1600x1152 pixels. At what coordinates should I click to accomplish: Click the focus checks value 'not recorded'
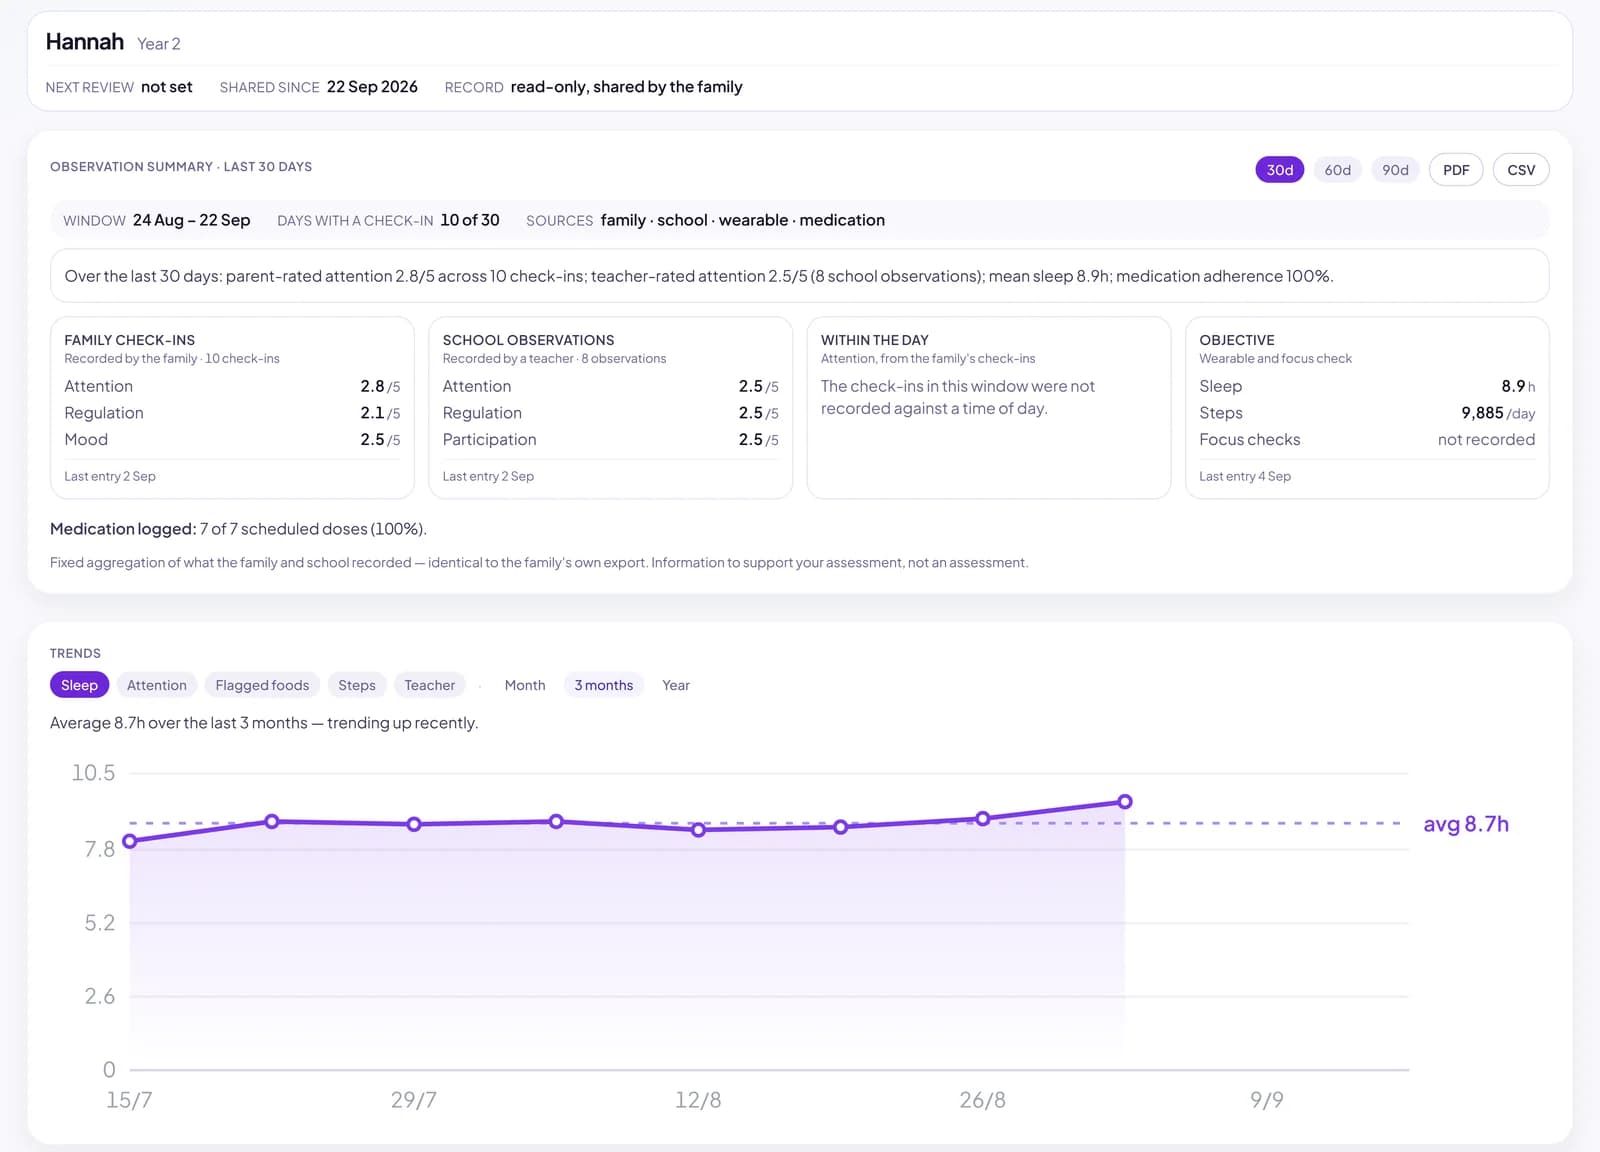pos(1486,440)
